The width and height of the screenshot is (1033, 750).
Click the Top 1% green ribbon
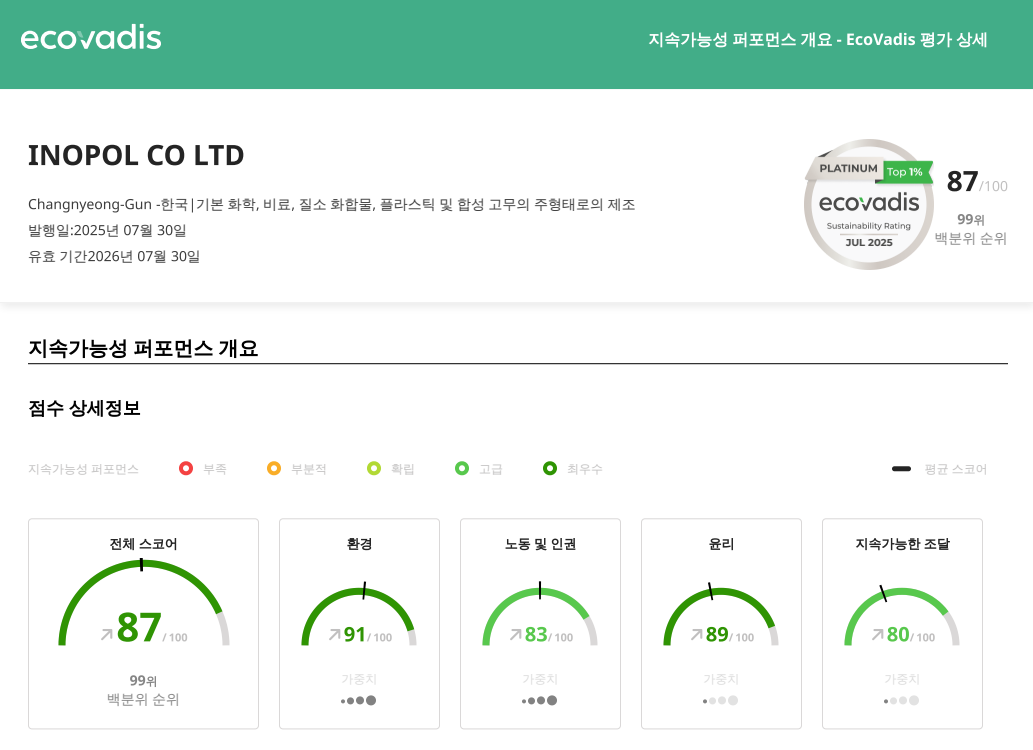click(x=905, y=172)
